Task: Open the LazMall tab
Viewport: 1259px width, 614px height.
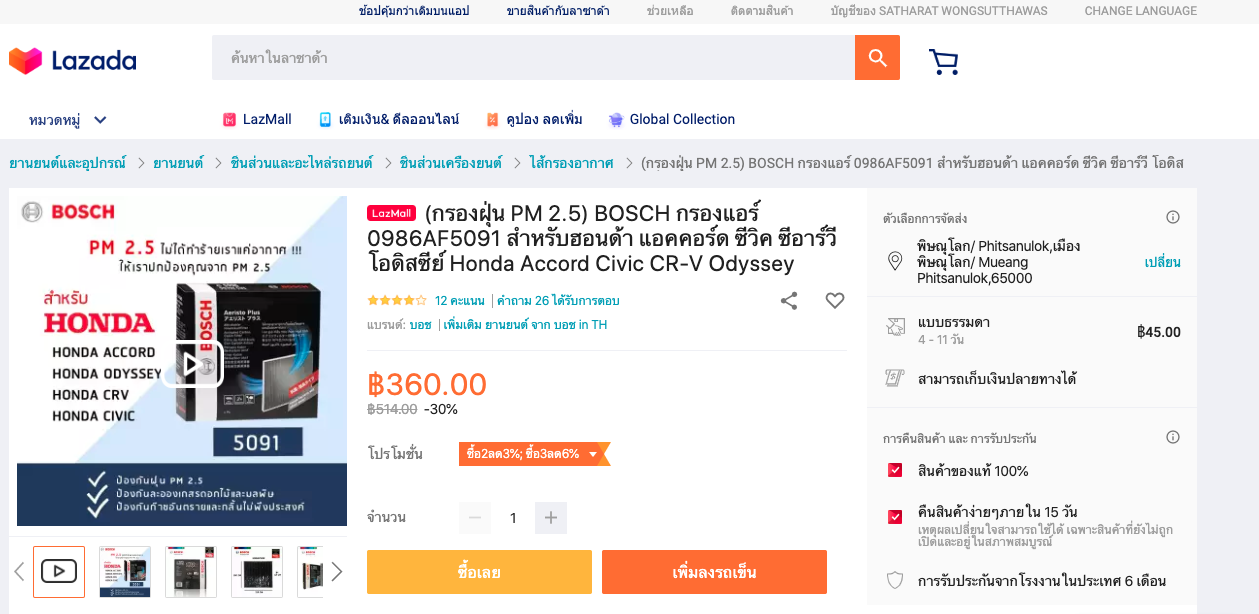Action: coord(257,119)
